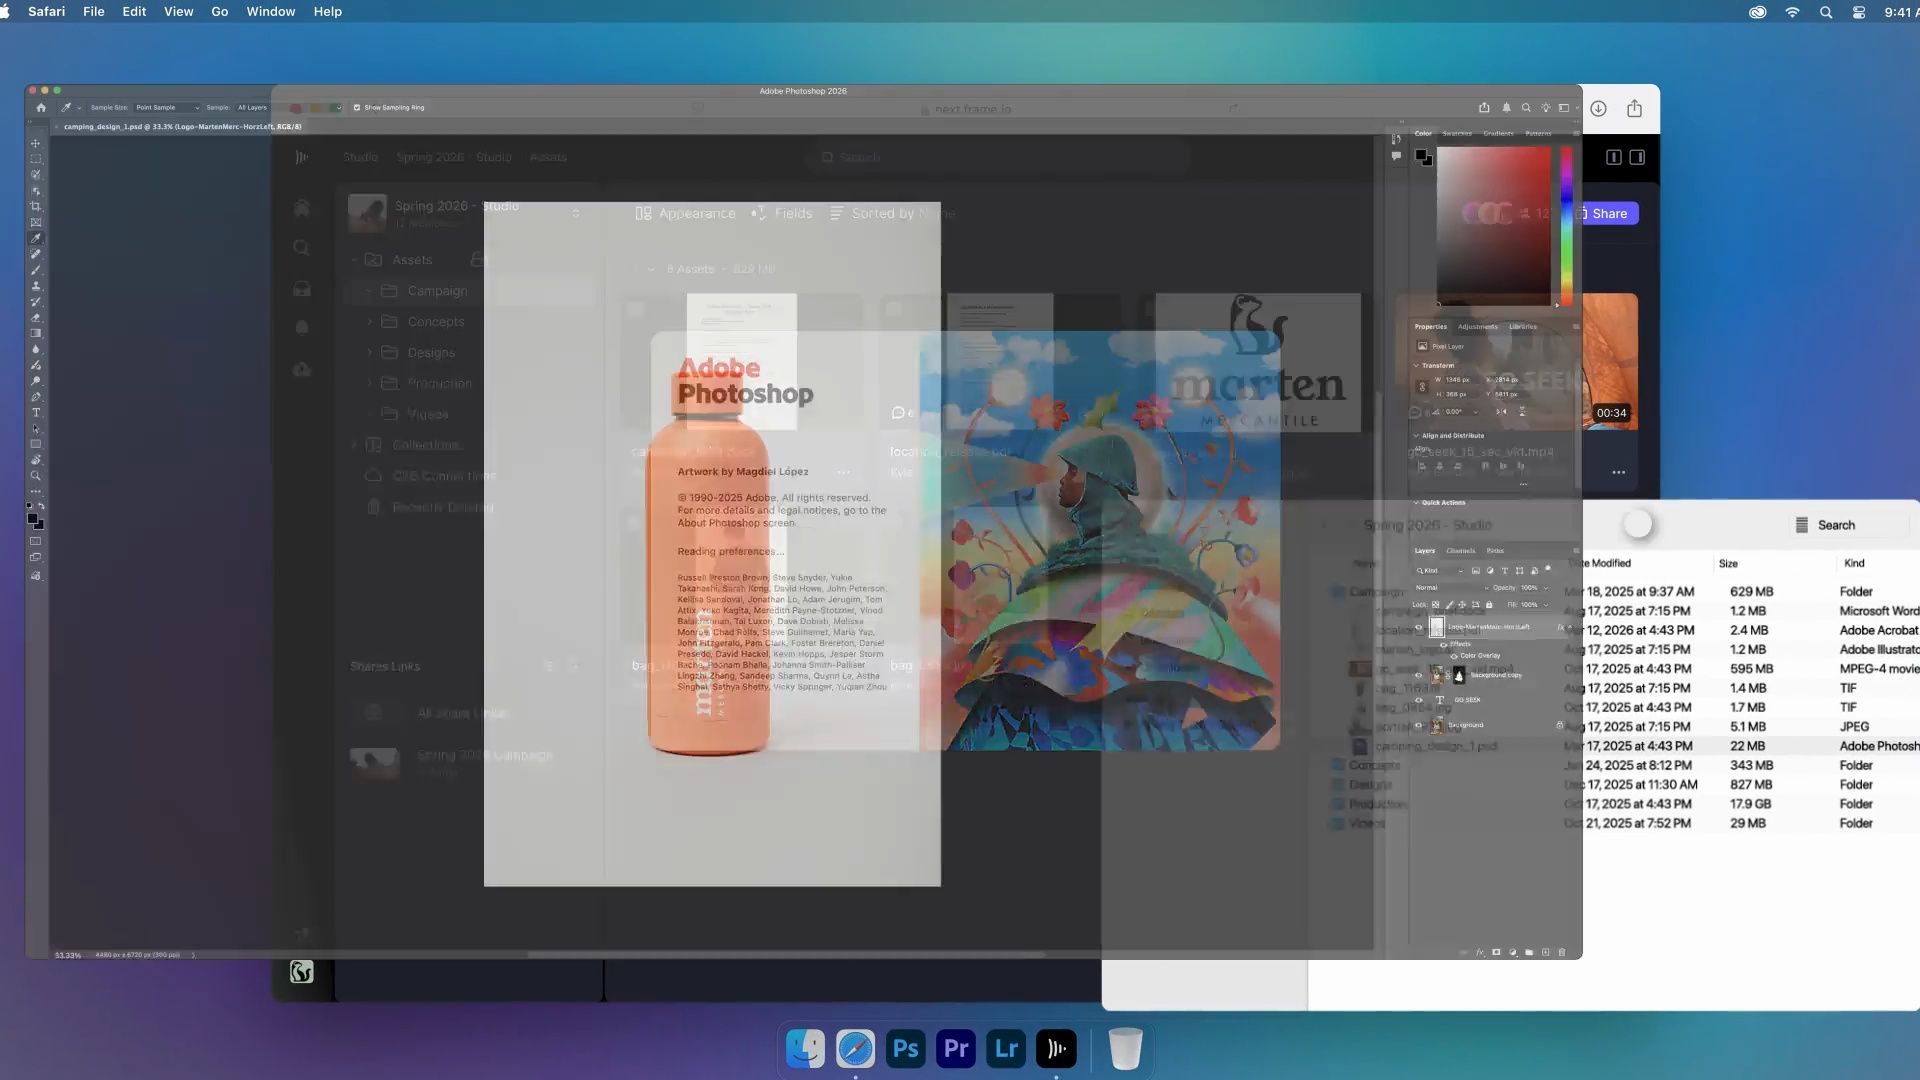This screenshot has width=1920, height=1080.
Task: Select the Horizontal Type tool
Action: (x=36, y=412)
